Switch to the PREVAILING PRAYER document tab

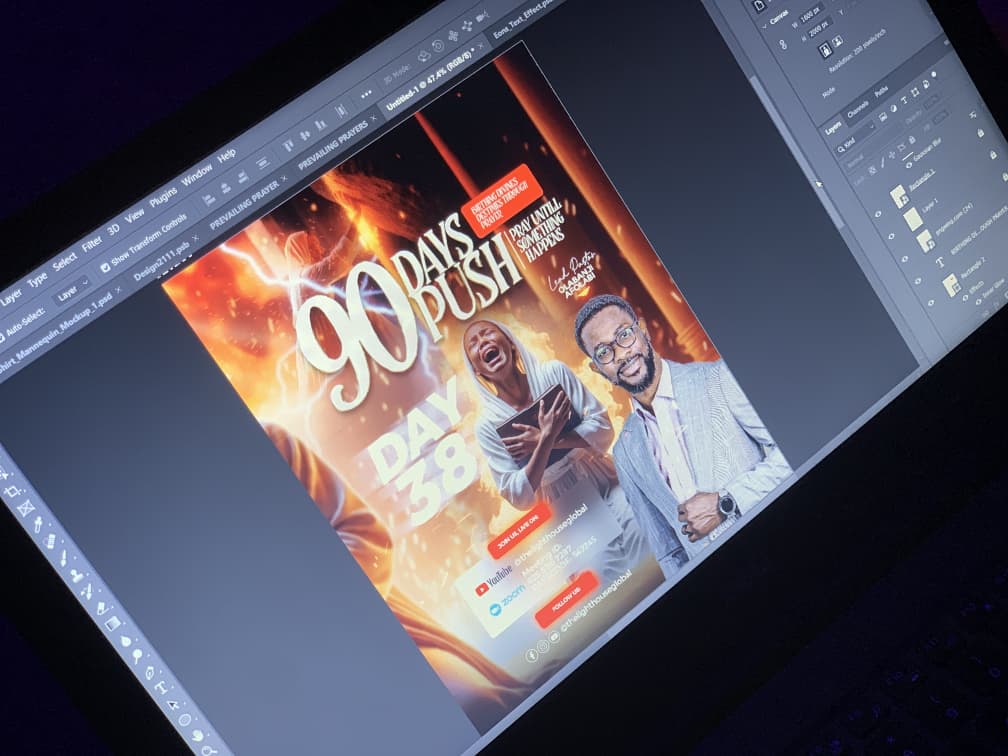pyautogui.click(x=244, y=206)
